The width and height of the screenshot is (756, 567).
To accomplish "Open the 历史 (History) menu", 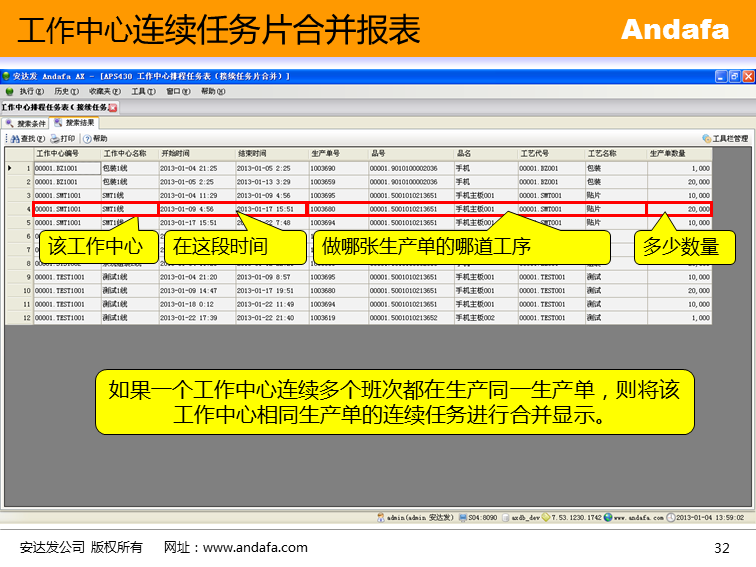I will pyautogui.click(x=63, y=91).
